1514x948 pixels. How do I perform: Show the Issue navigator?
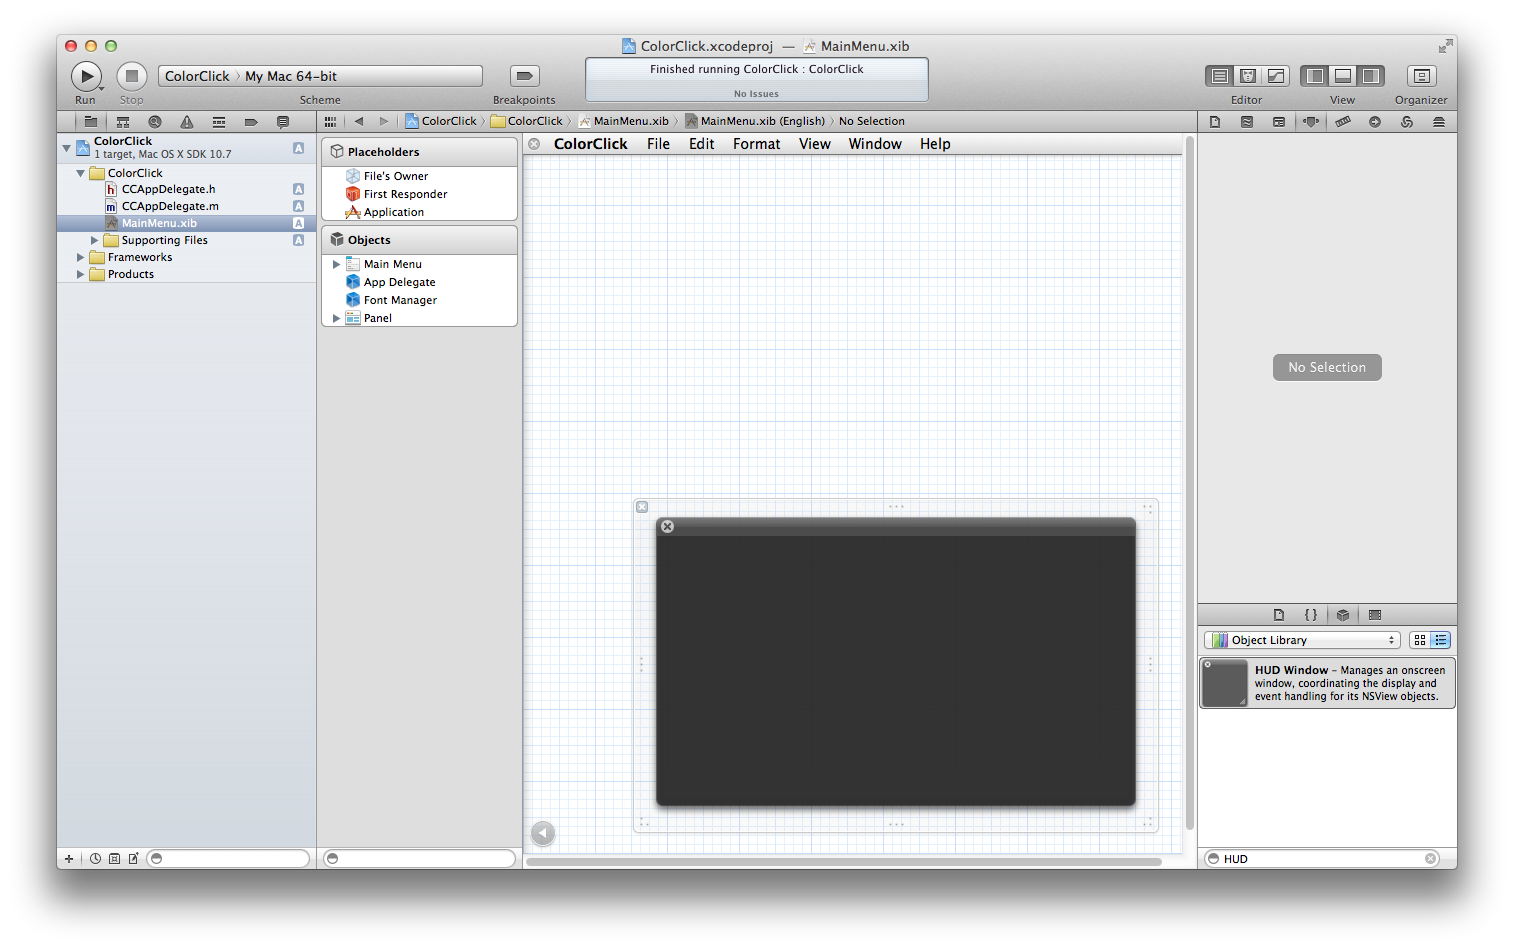(187, 122)
